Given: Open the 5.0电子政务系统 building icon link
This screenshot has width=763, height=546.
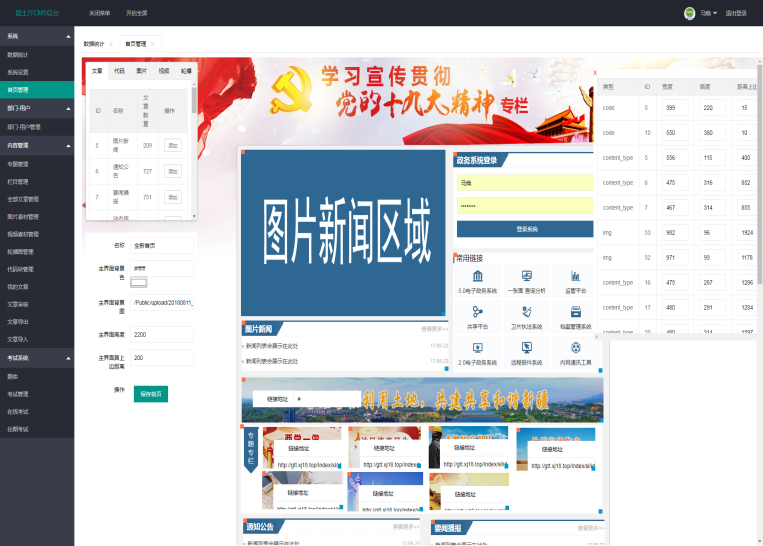Looking at the screenshot, I should [478, 276].
